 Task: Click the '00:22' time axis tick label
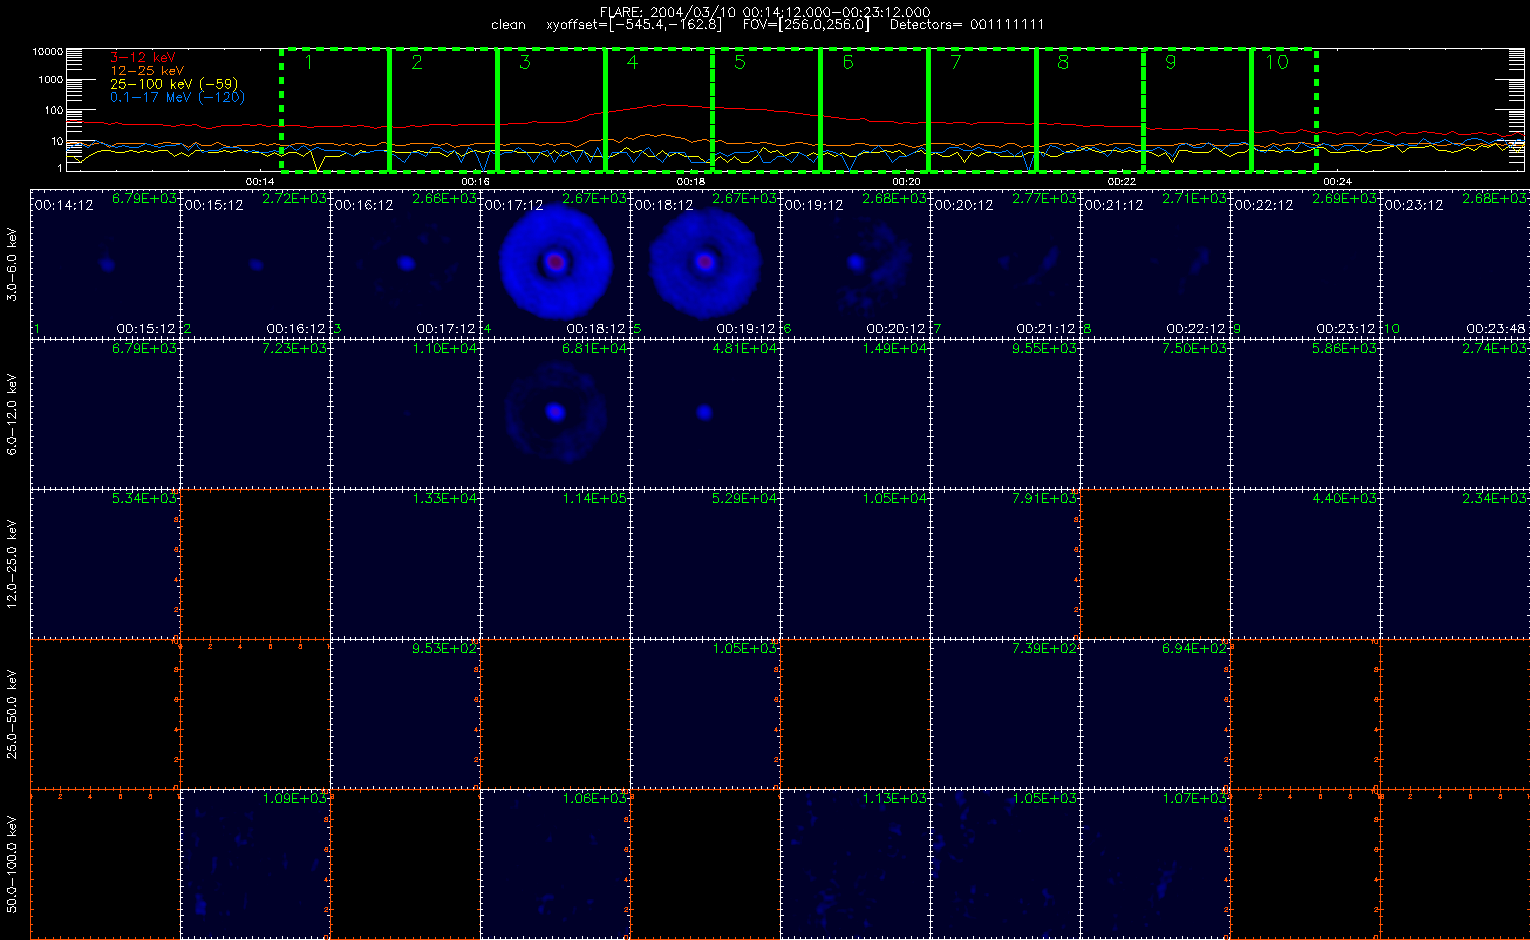click(1122, 182)
